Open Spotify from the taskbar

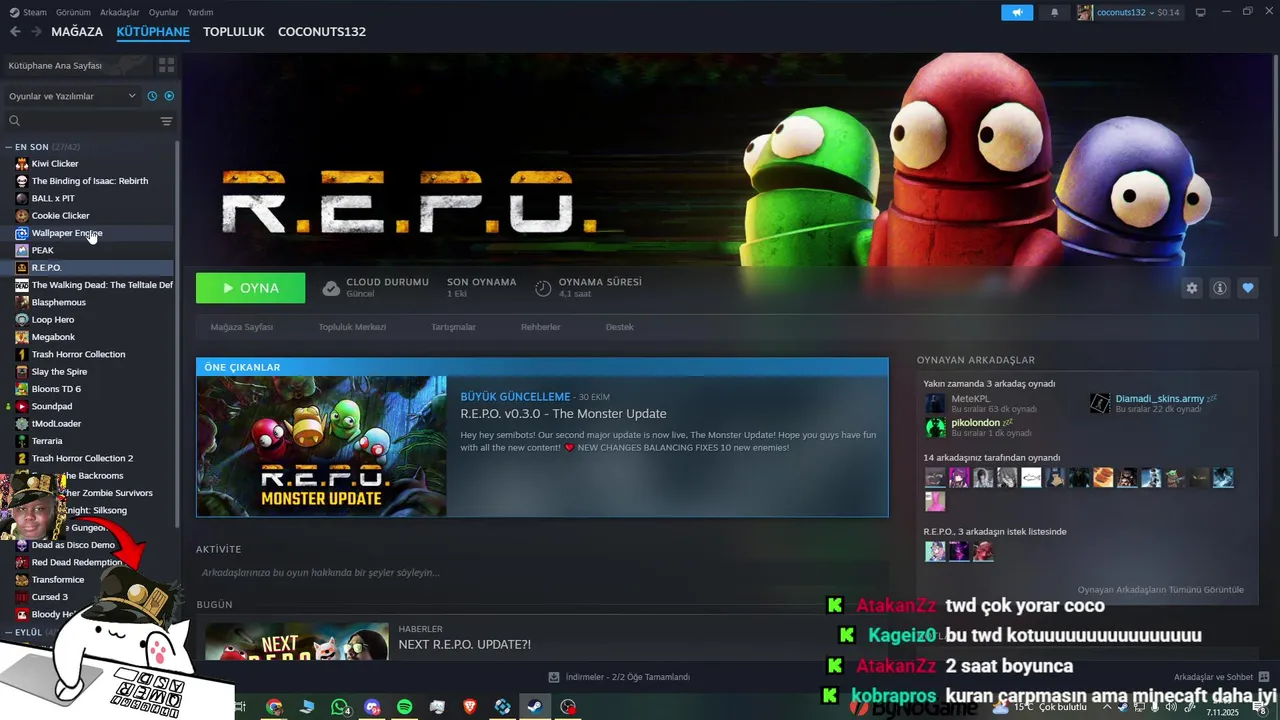405,707
